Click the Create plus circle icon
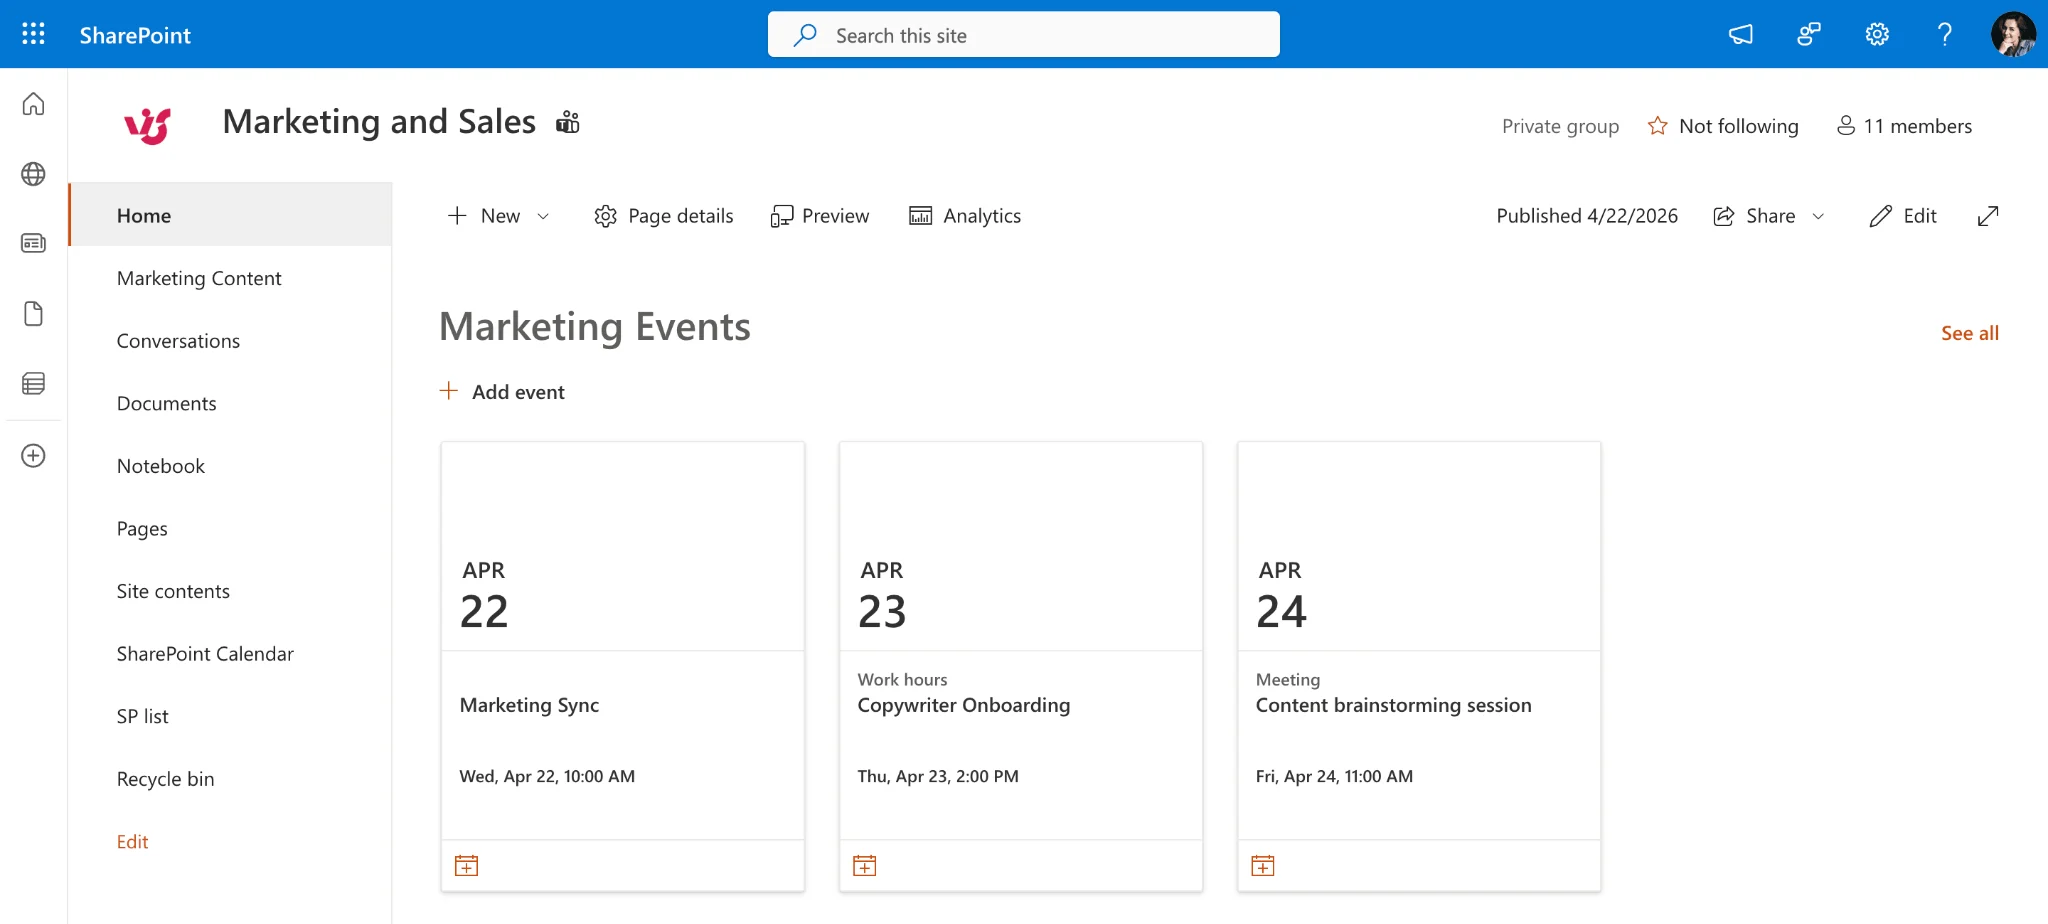 click(33, 456)
